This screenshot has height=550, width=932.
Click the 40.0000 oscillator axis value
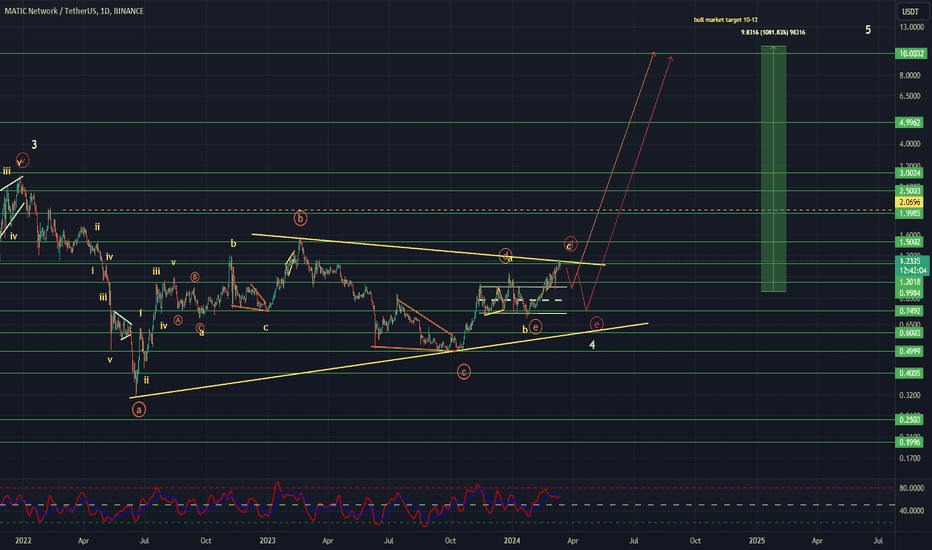click(912, 511)
